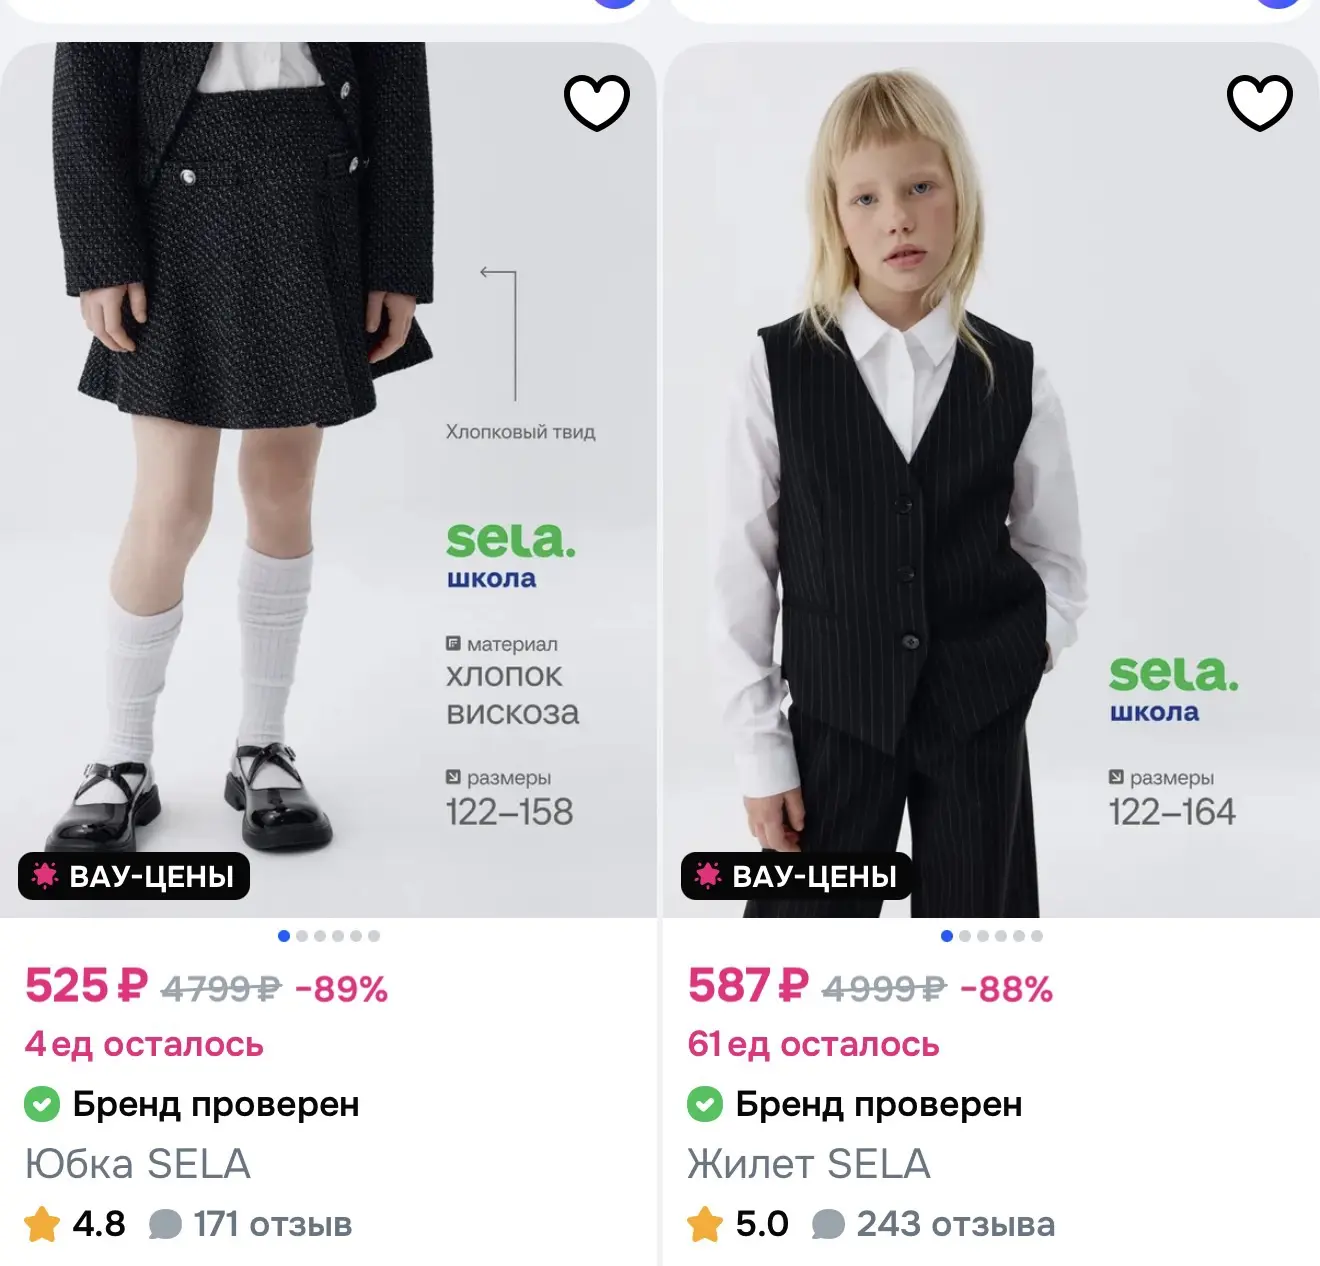Tap the ВАУ-ЦЕНЫ badge on skirt
Viewport: 1320px width, 1266px height.
[x=134, y=876]
